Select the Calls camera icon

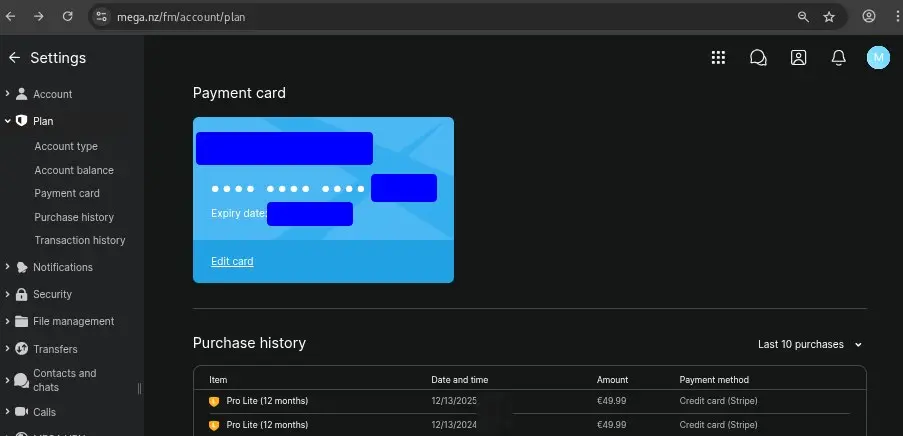click(x=21, y=412)
